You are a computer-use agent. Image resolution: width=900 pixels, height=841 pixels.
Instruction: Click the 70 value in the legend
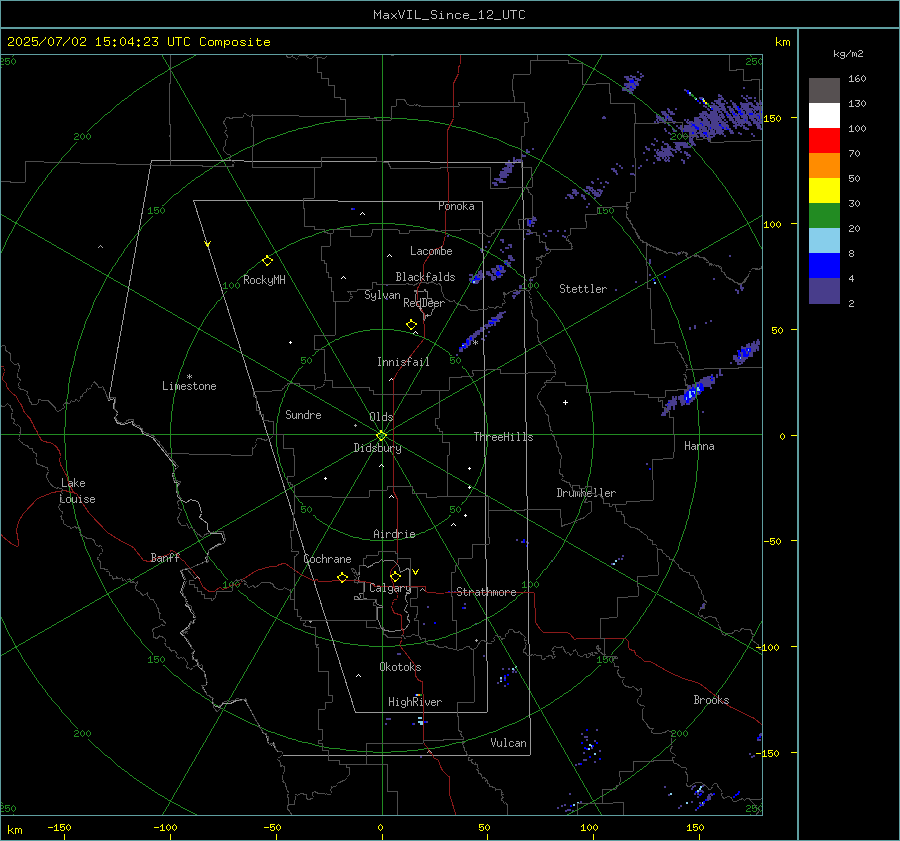854,154
